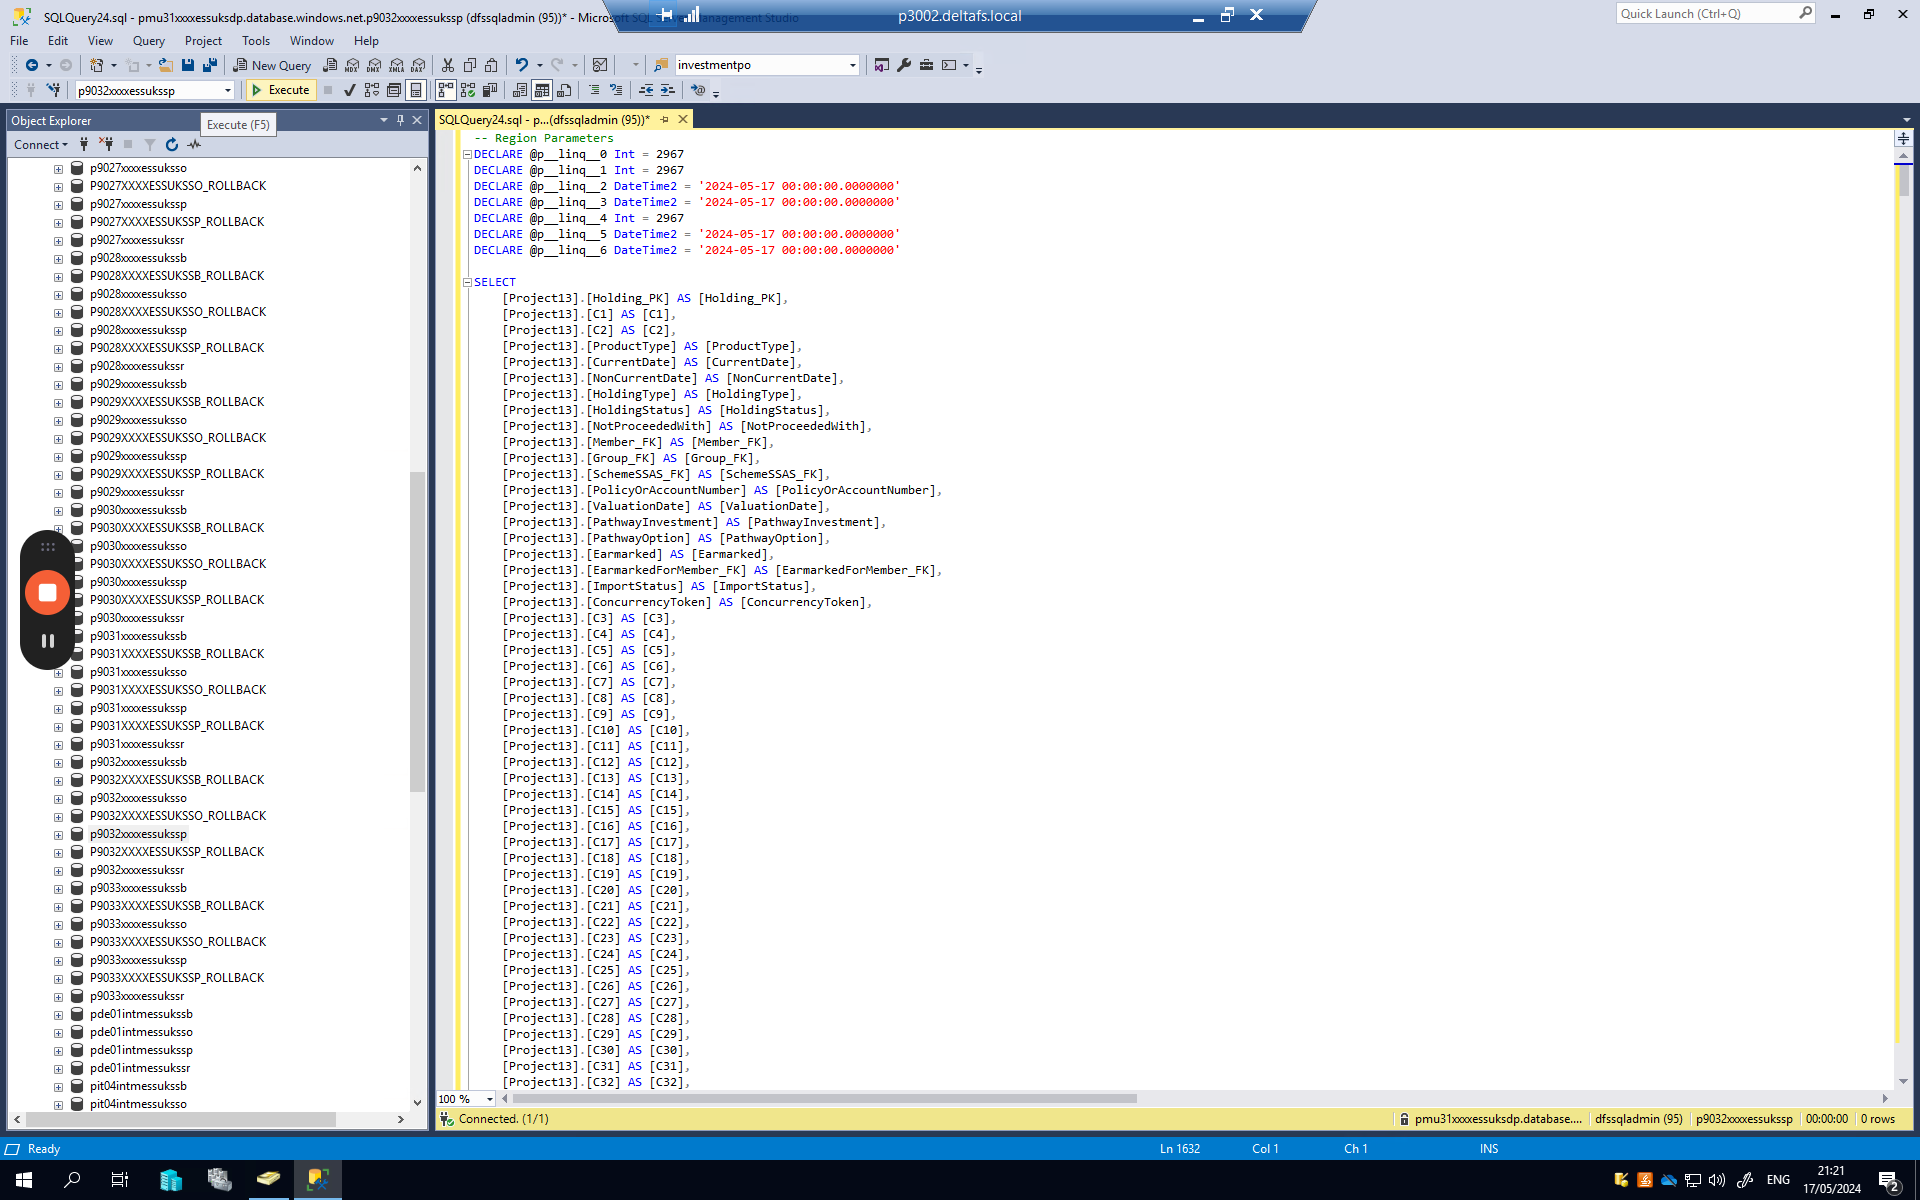1920x1200 pixels.
Task: Click the Open File folder icon
Action: [x=166, y=65]
